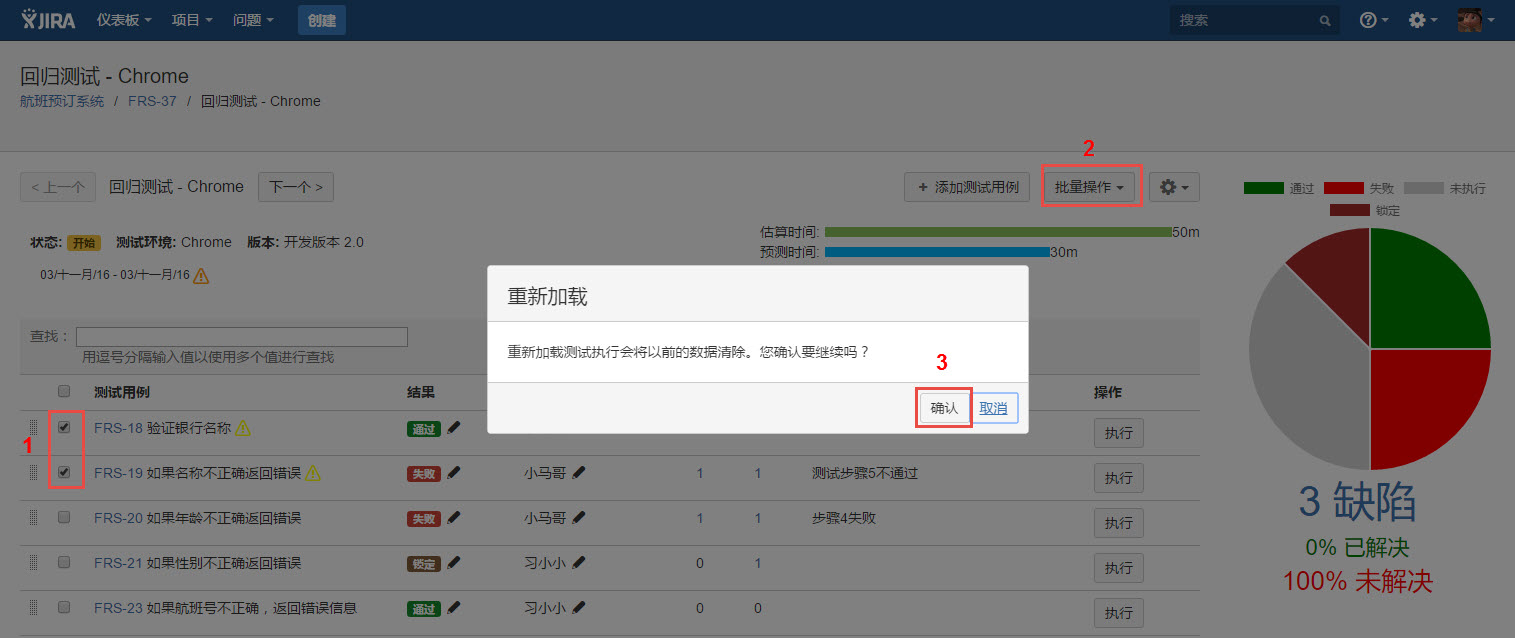The image size is (1515, 638).
Task: Execute the FRS-21 test with 执行
Action: click(x=1118, y=568)
